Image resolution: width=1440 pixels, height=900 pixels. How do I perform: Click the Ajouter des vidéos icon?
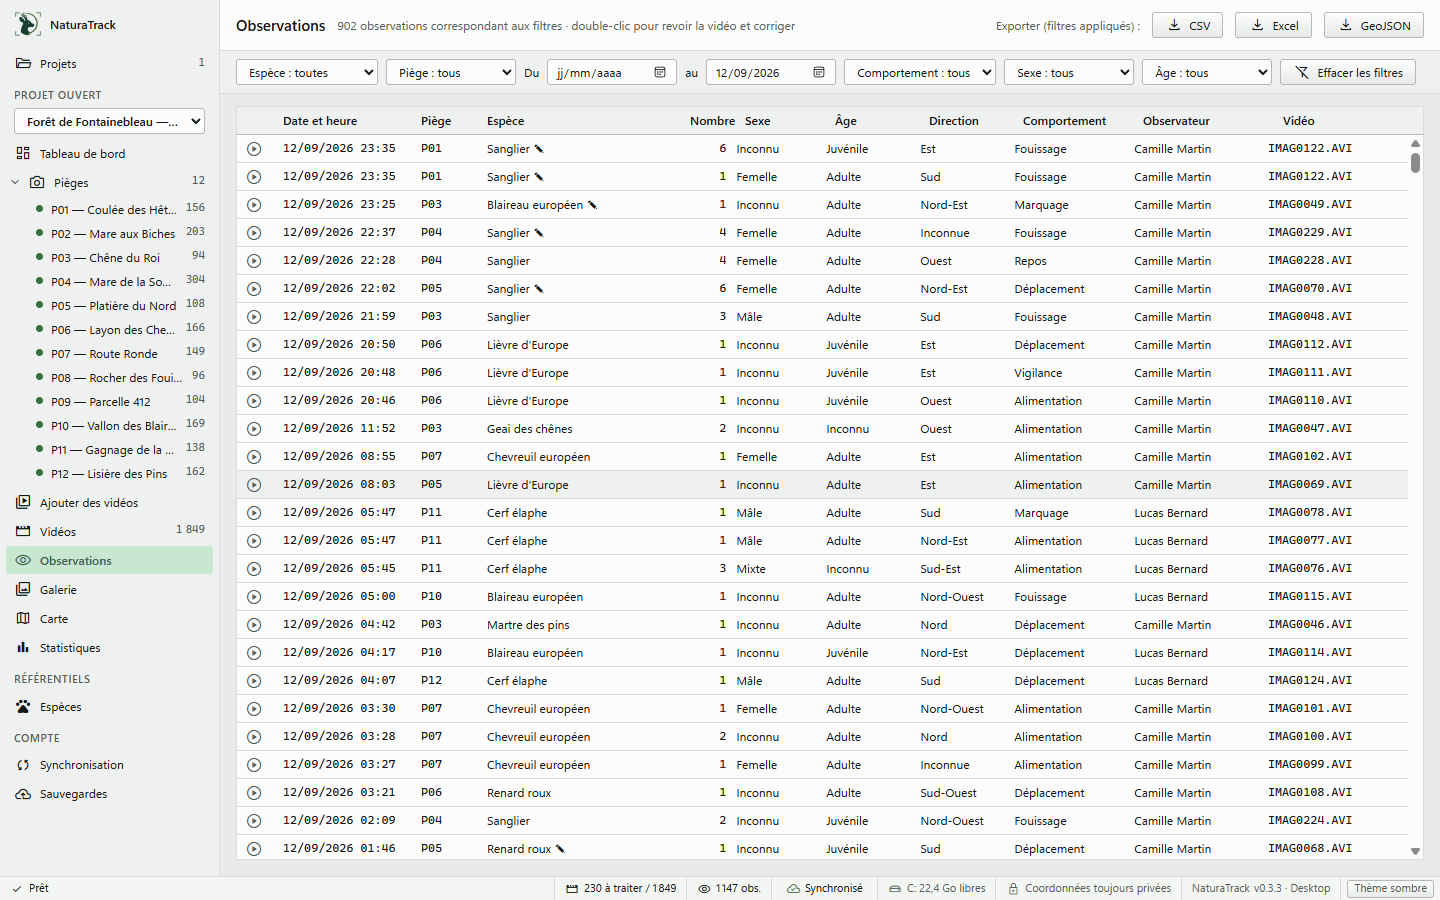point(23,502)
